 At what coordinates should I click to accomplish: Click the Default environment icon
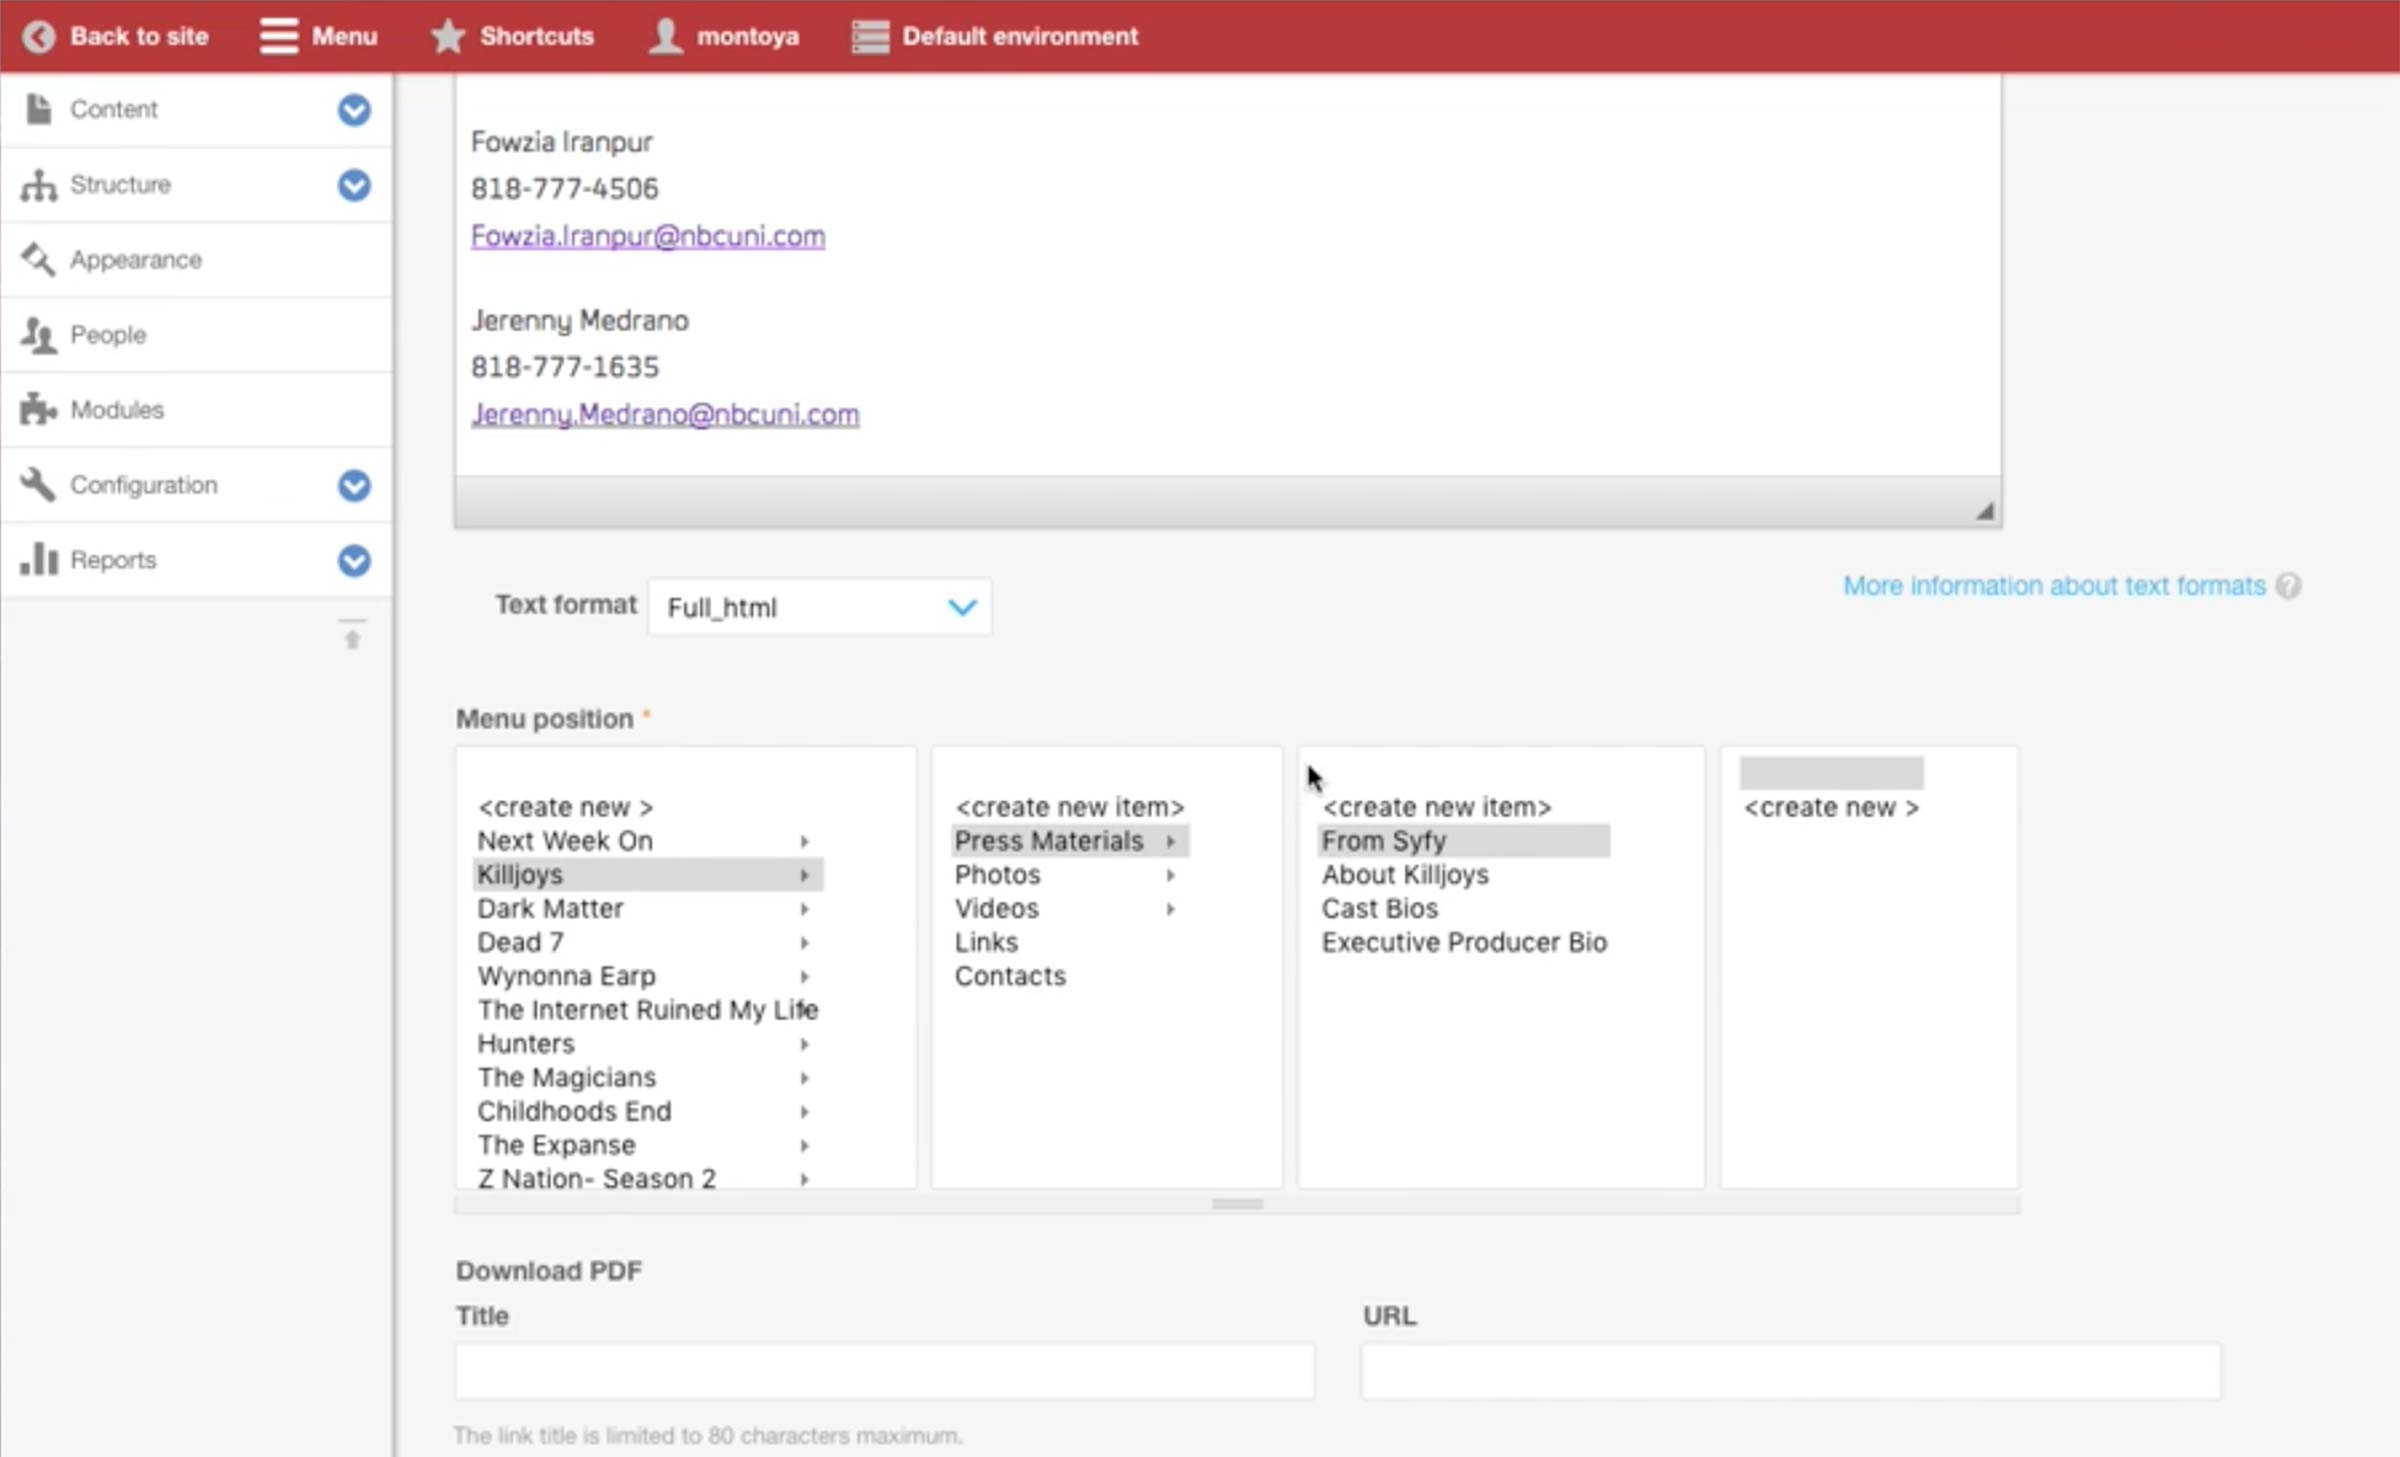coord(870,37)
